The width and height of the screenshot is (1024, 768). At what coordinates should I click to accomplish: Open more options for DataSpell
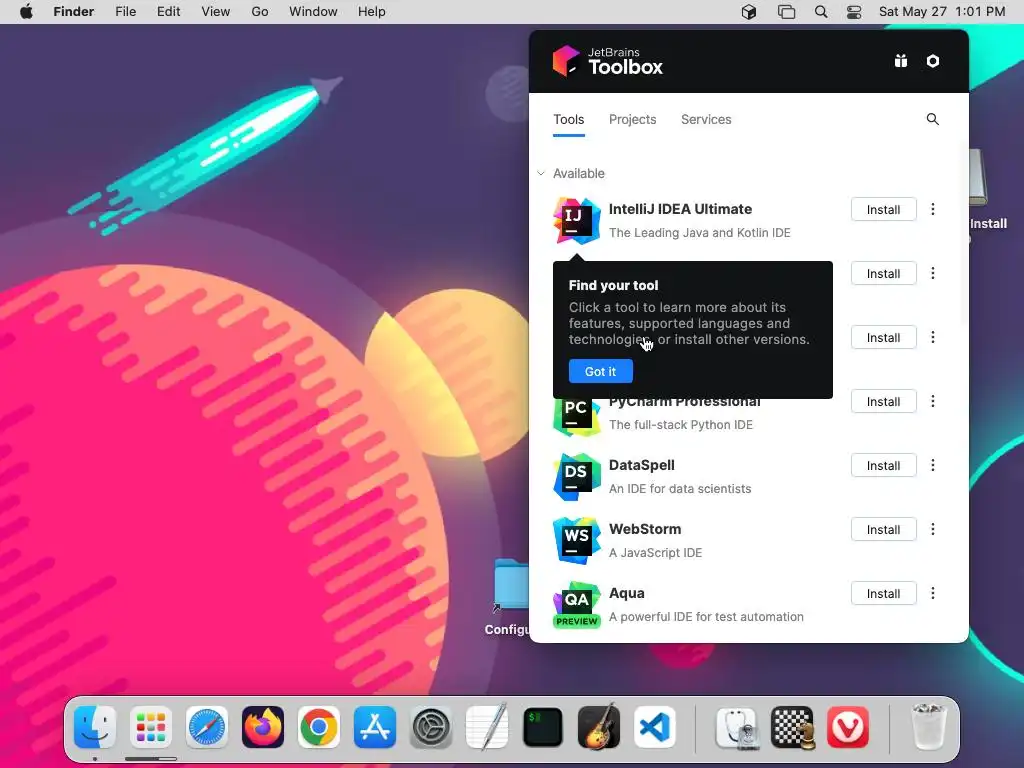click(x=933, y=465)
